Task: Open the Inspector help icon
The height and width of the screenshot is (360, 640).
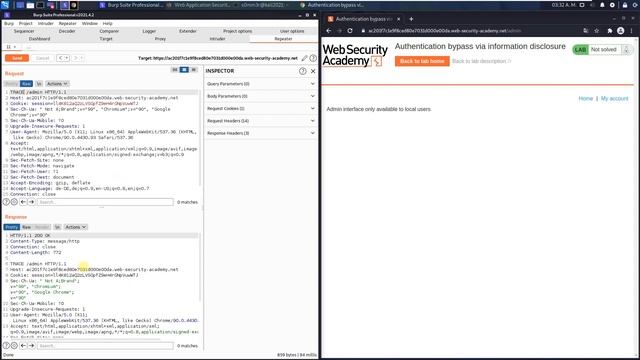Action: pyautogui.click(x=302, y=71)
